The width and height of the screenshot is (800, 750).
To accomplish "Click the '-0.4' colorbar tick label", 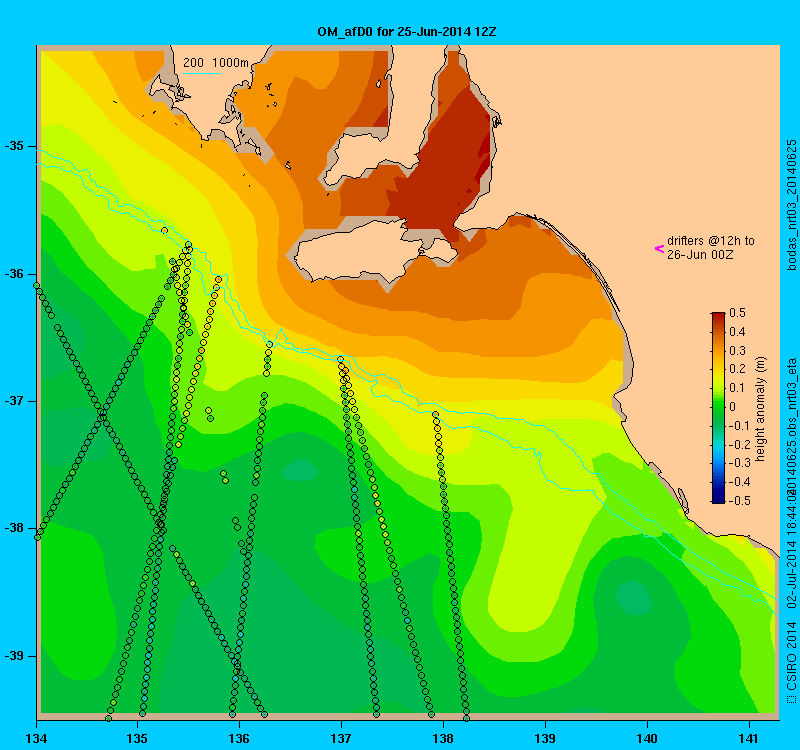I will point(740,482).
